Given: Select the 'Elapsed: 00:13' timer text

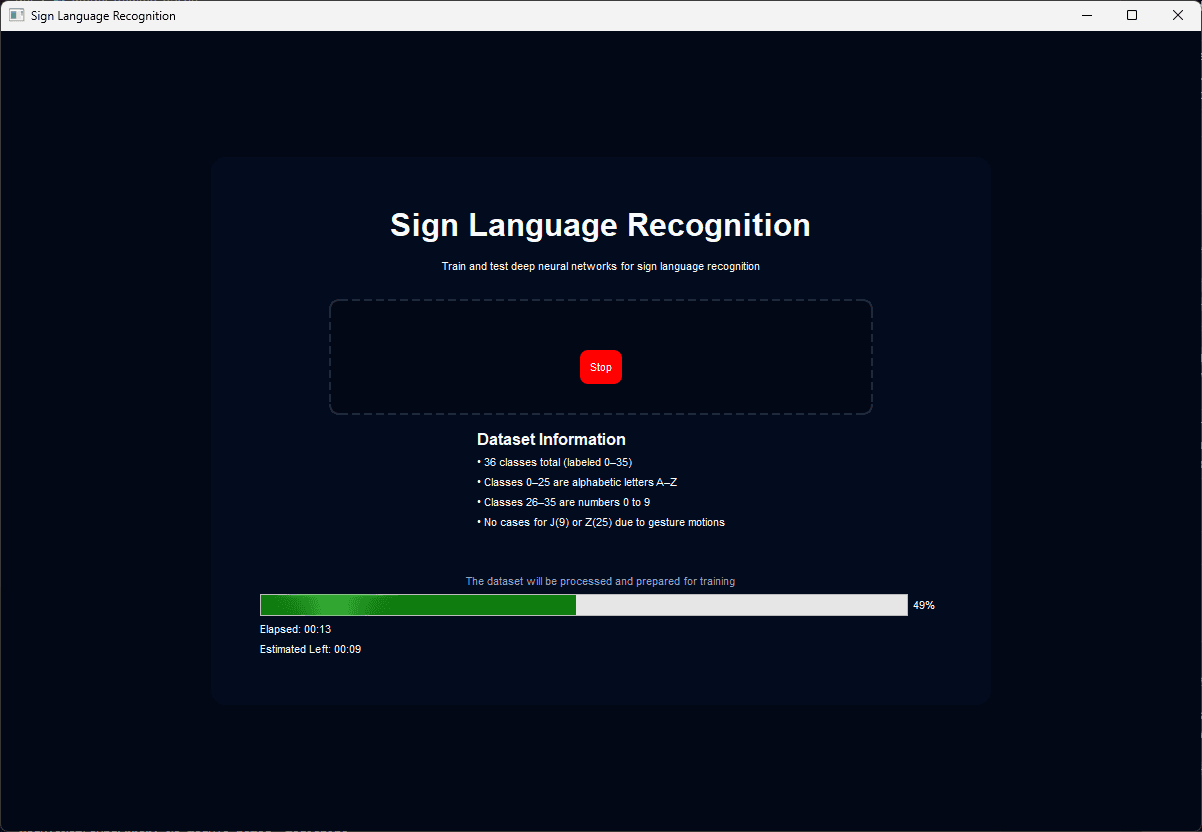Looking at the screenshot, I should click(294, 629).
